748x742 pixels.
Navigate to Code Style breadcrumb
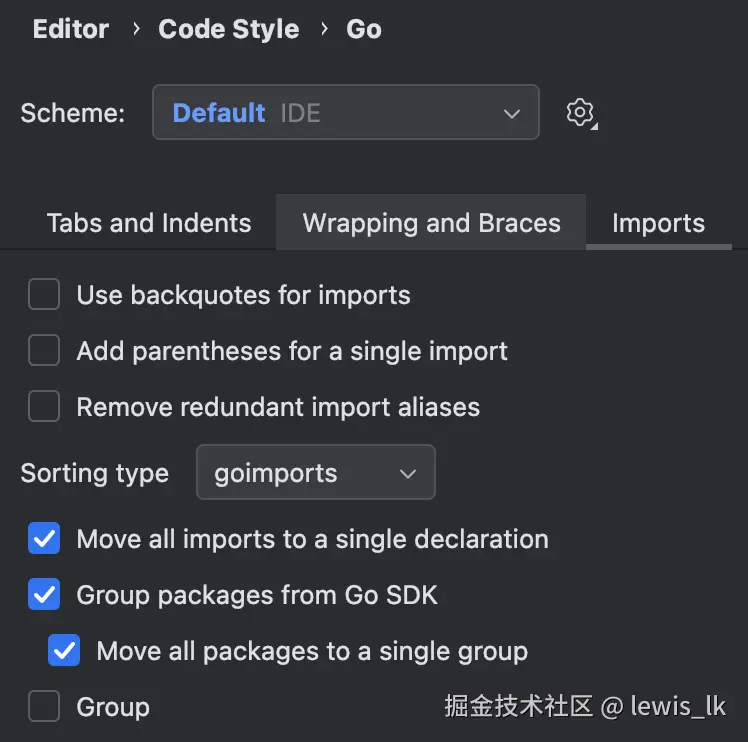(228, 29)
